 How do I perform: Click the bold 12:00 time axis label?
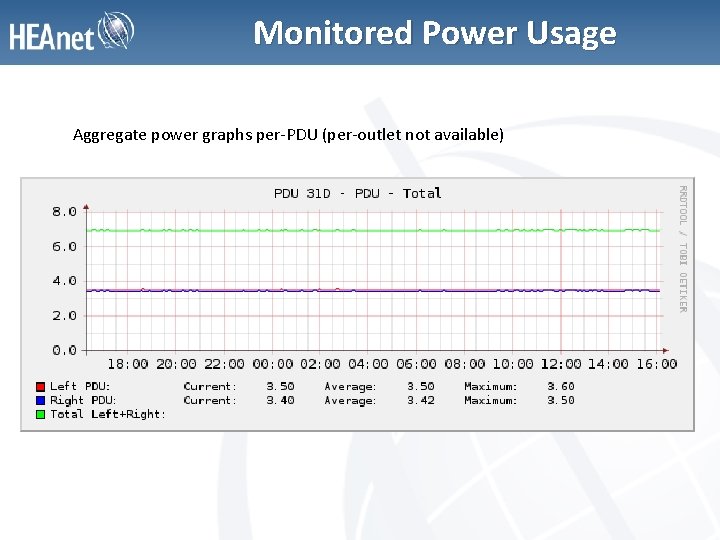[561, 365]
